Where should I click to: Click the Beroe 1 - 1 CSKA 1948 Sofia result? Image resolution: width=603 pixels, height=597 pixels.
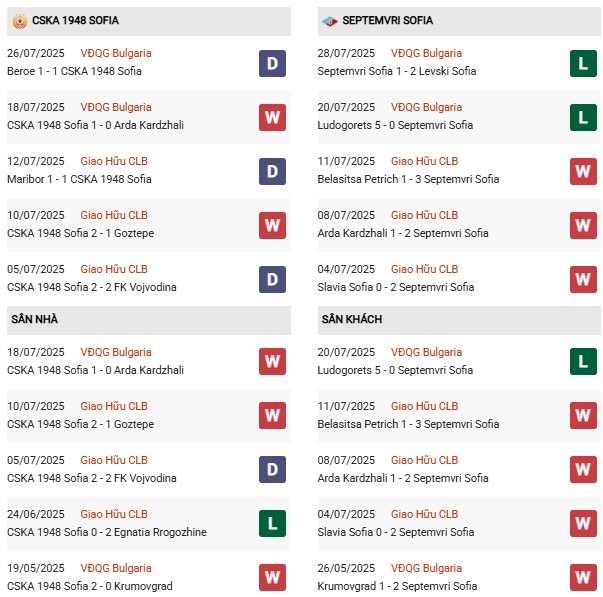[75, 72]
